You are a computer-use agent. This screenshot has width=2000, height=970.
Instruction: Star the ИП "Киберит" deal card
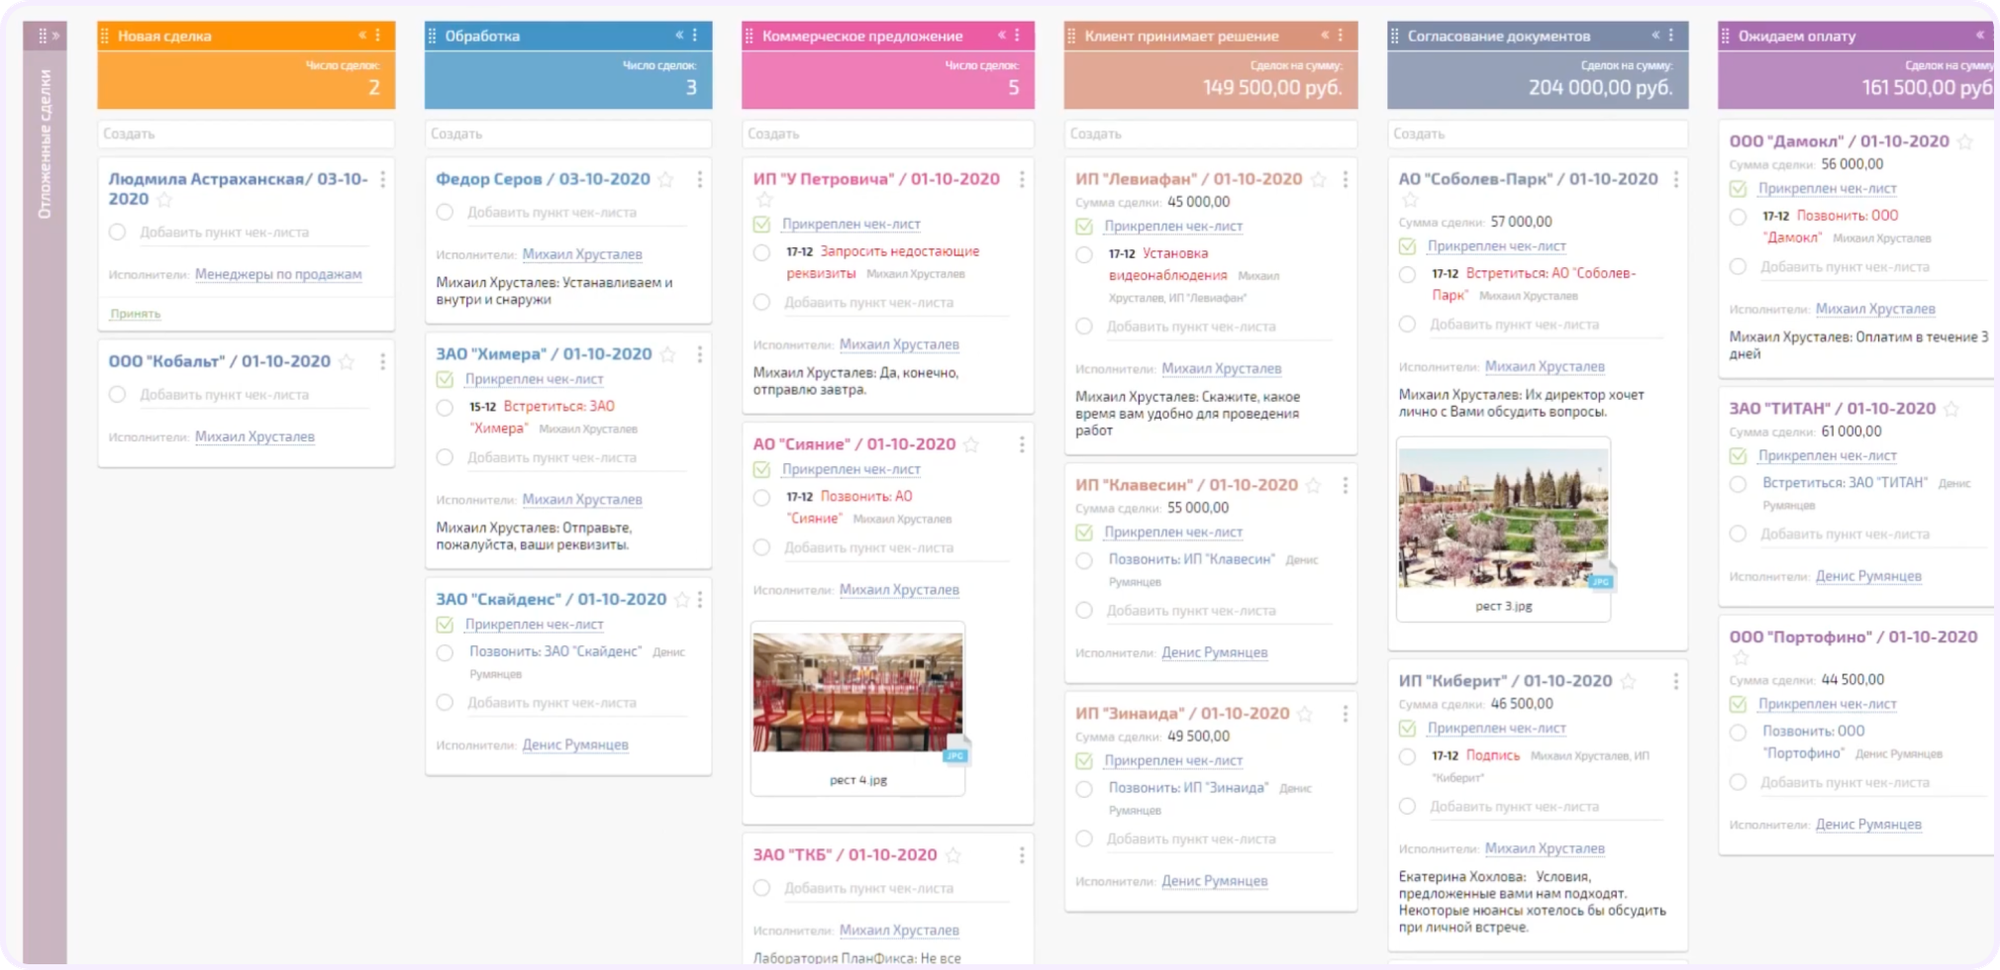coord(1628,682)
